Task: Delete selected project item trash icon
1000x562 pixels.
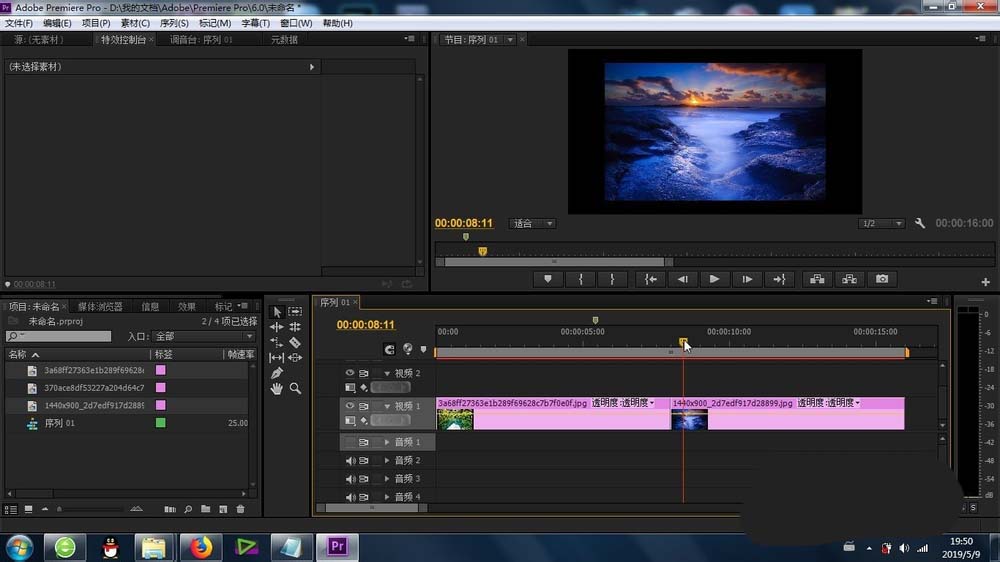Action: pos(240,509)
